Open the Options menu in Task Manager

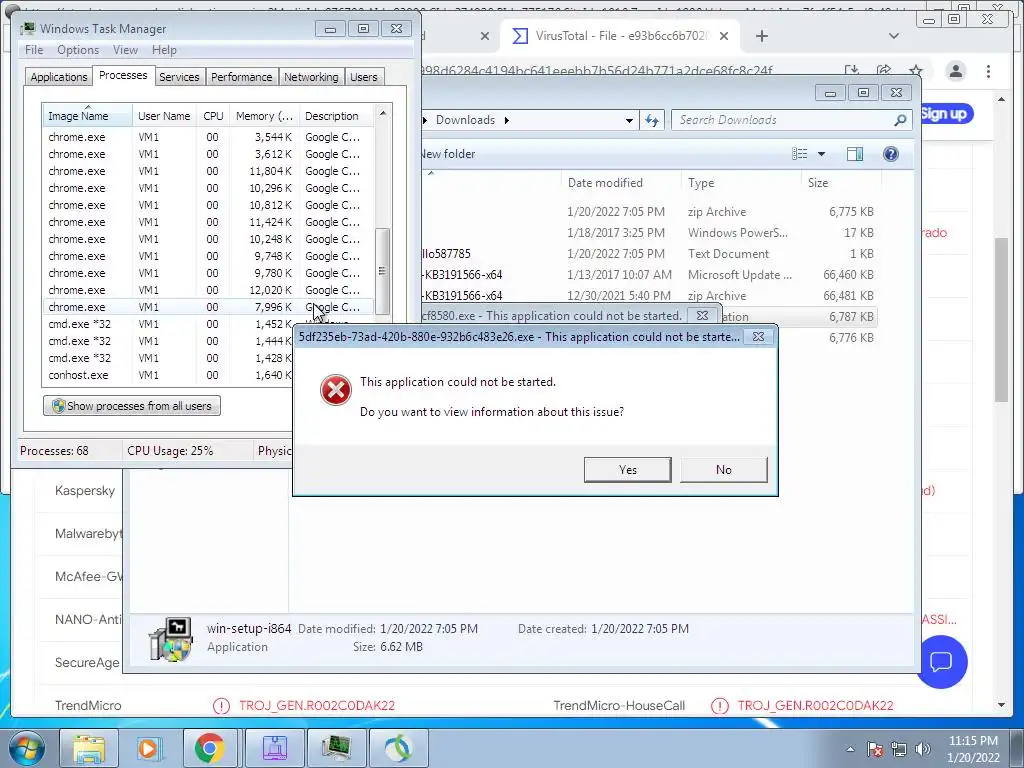[78, 50]
